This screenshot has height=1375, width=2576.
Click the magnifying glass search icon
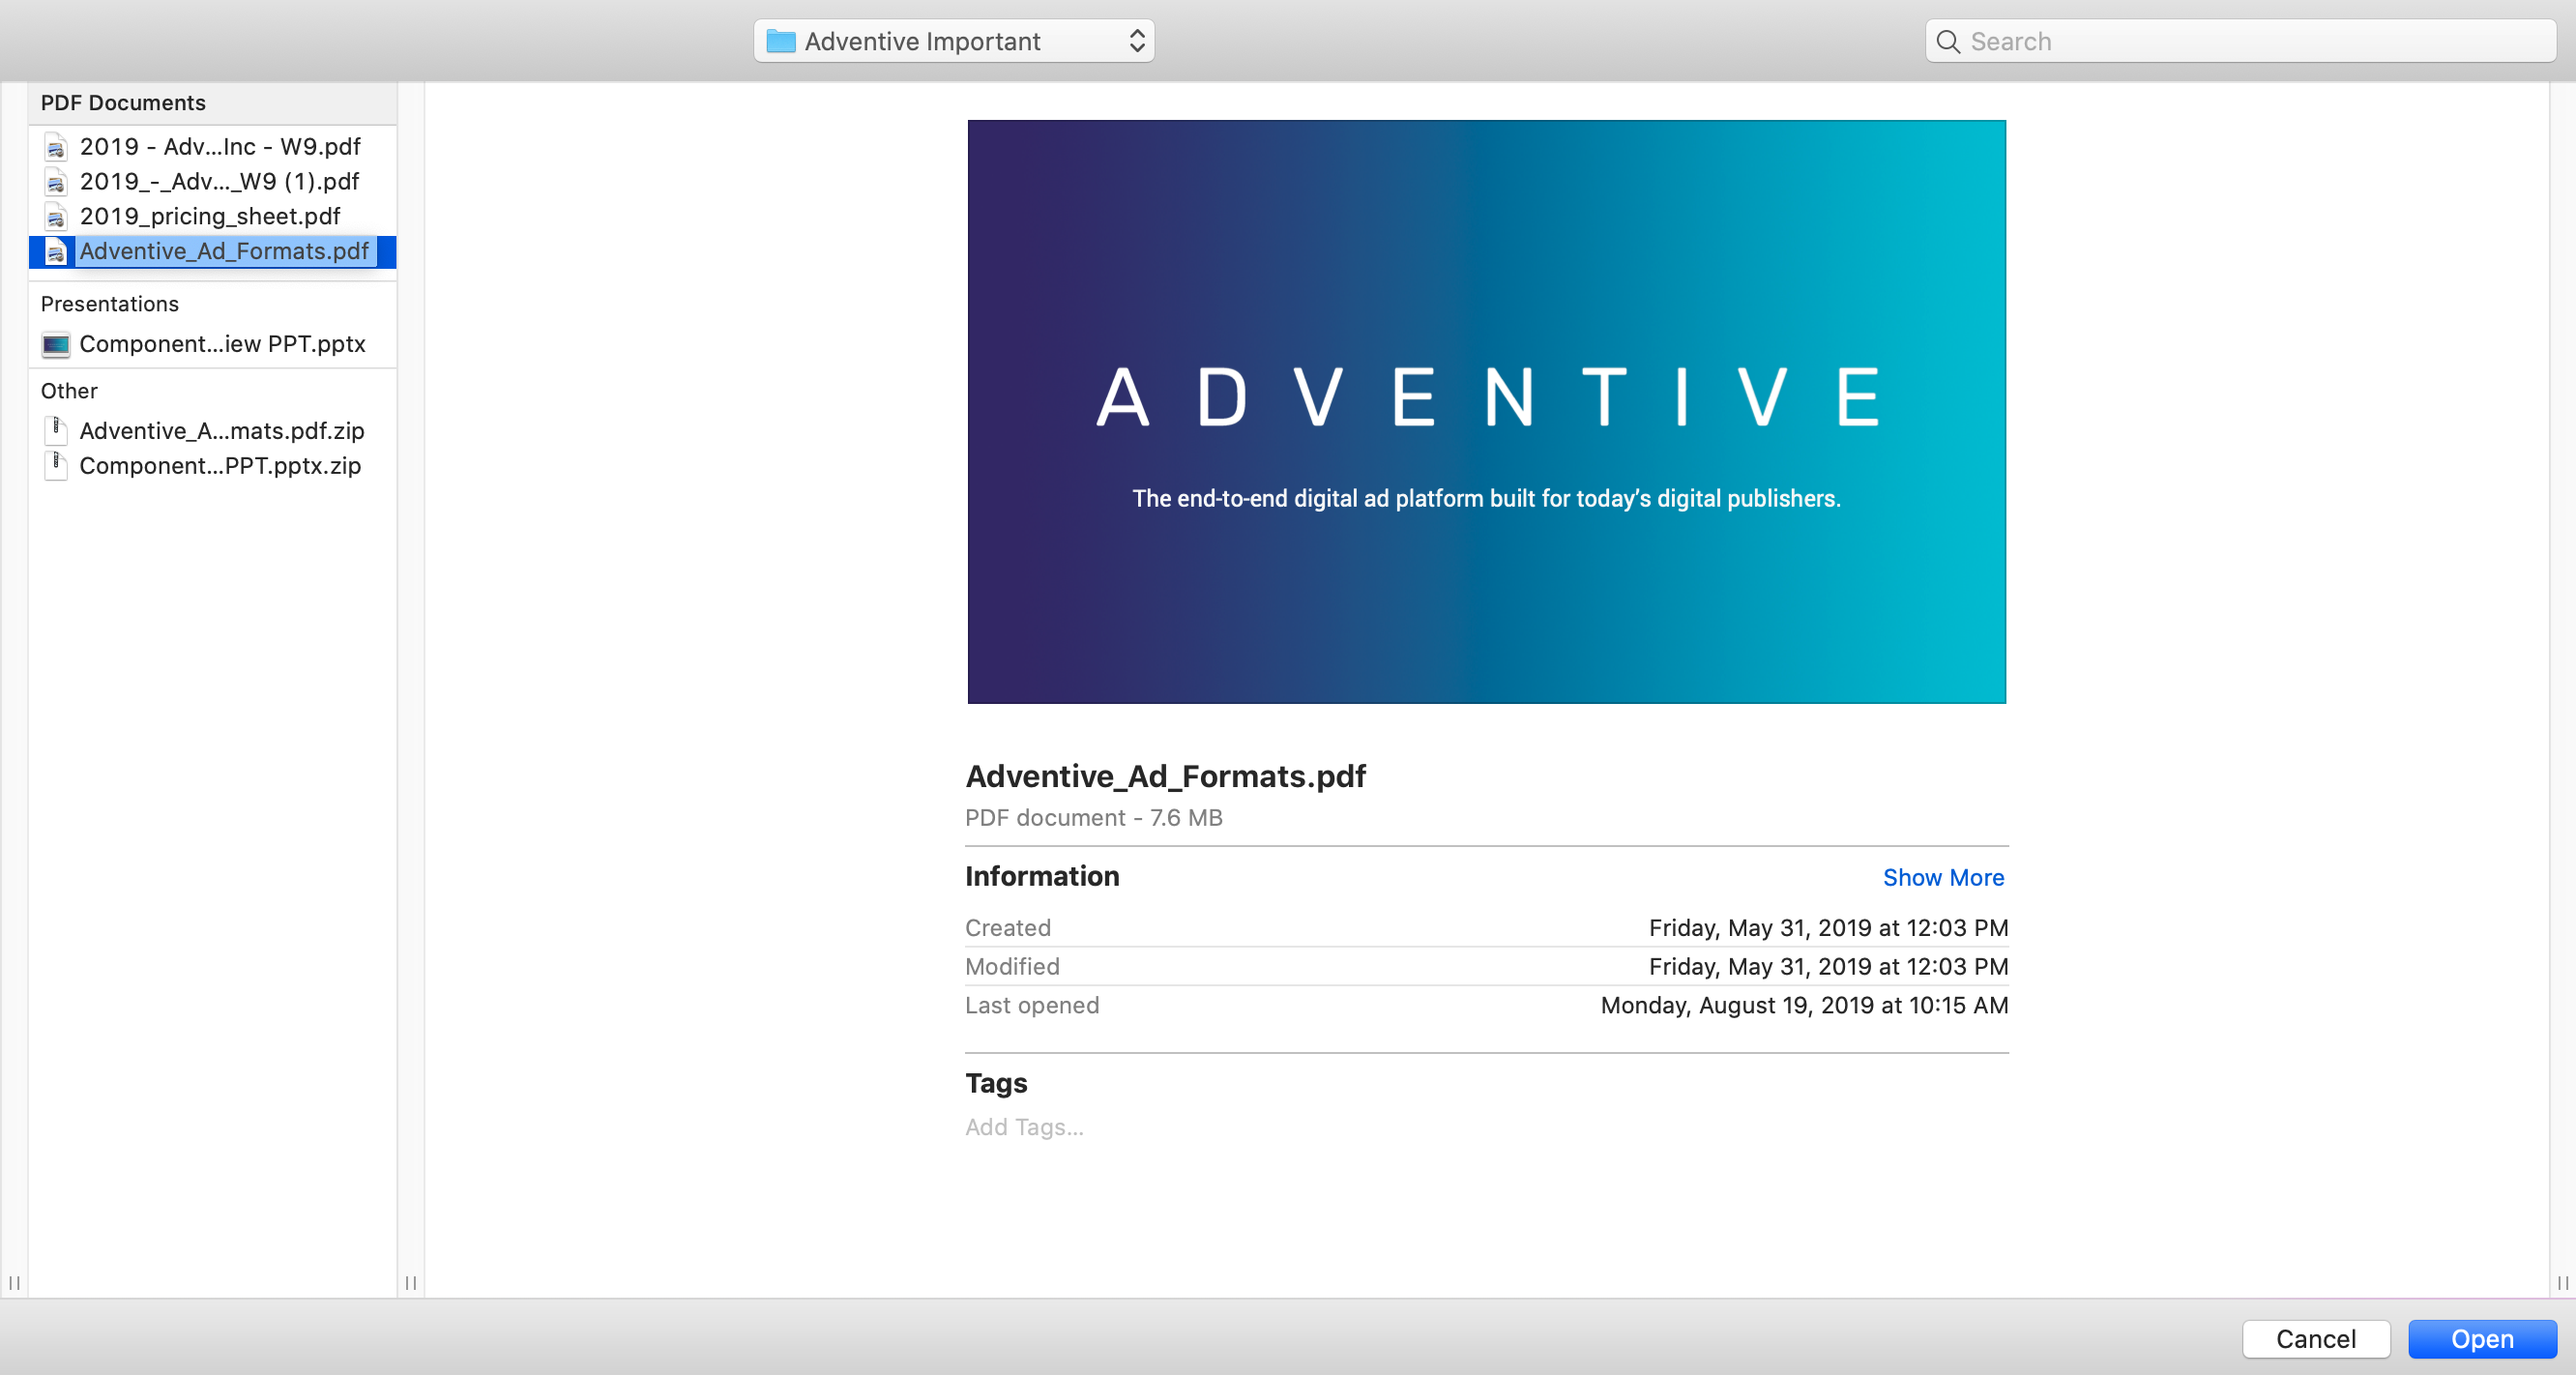pyautogui.click(x=1948, y=42)
